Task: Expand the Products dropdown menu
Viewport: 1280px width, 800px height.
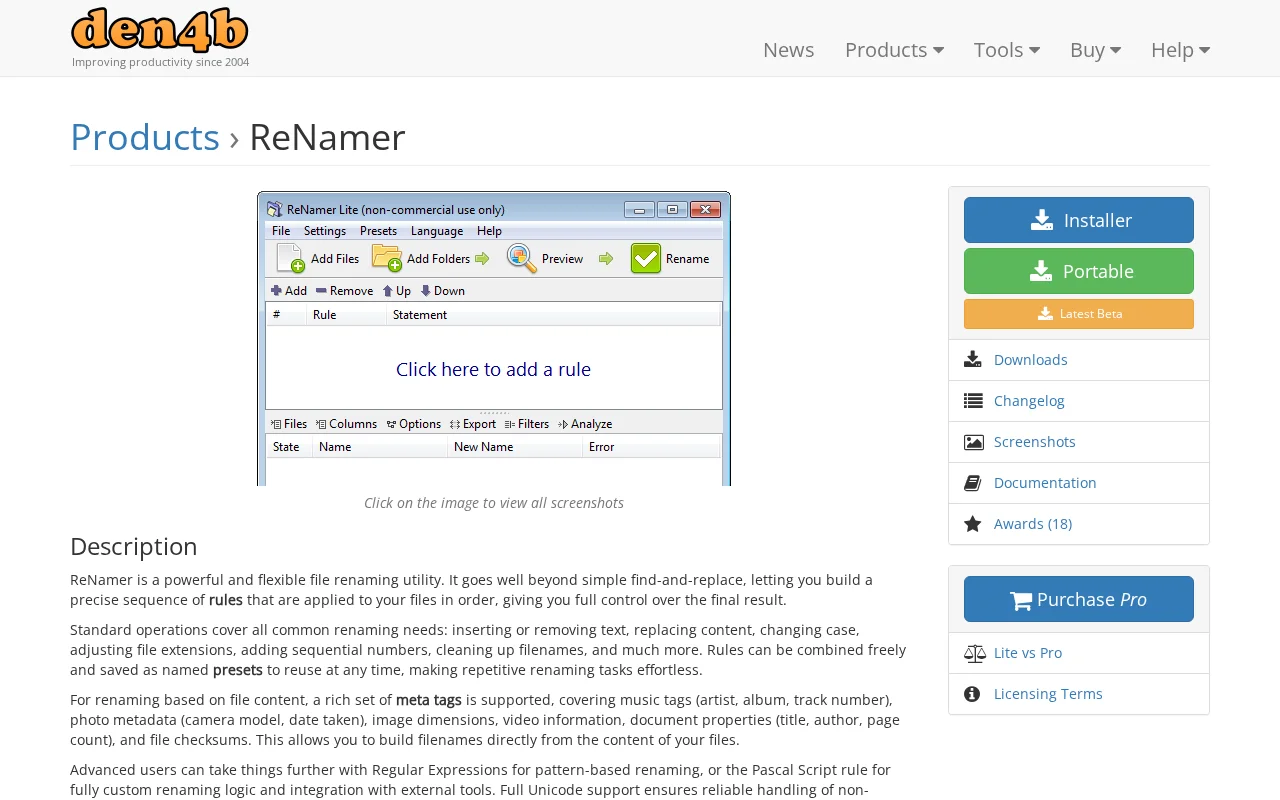Action: (894, 50)
